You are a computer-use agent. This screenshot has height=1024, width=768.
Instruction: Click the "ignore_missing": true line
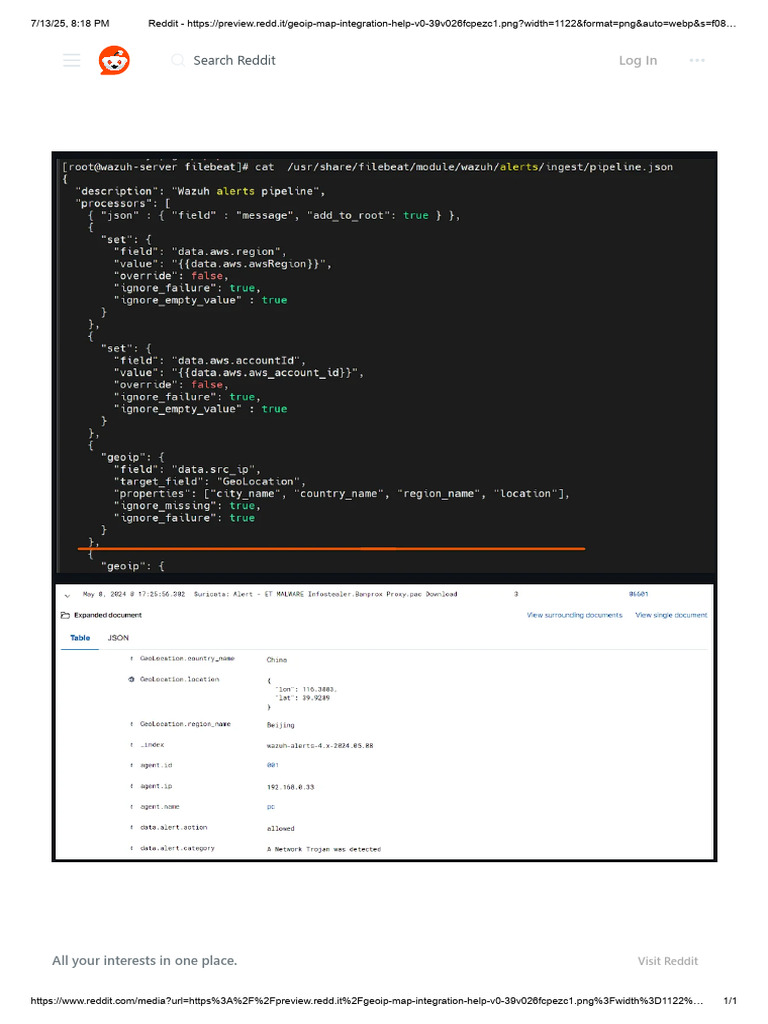(x=187, y=505)
